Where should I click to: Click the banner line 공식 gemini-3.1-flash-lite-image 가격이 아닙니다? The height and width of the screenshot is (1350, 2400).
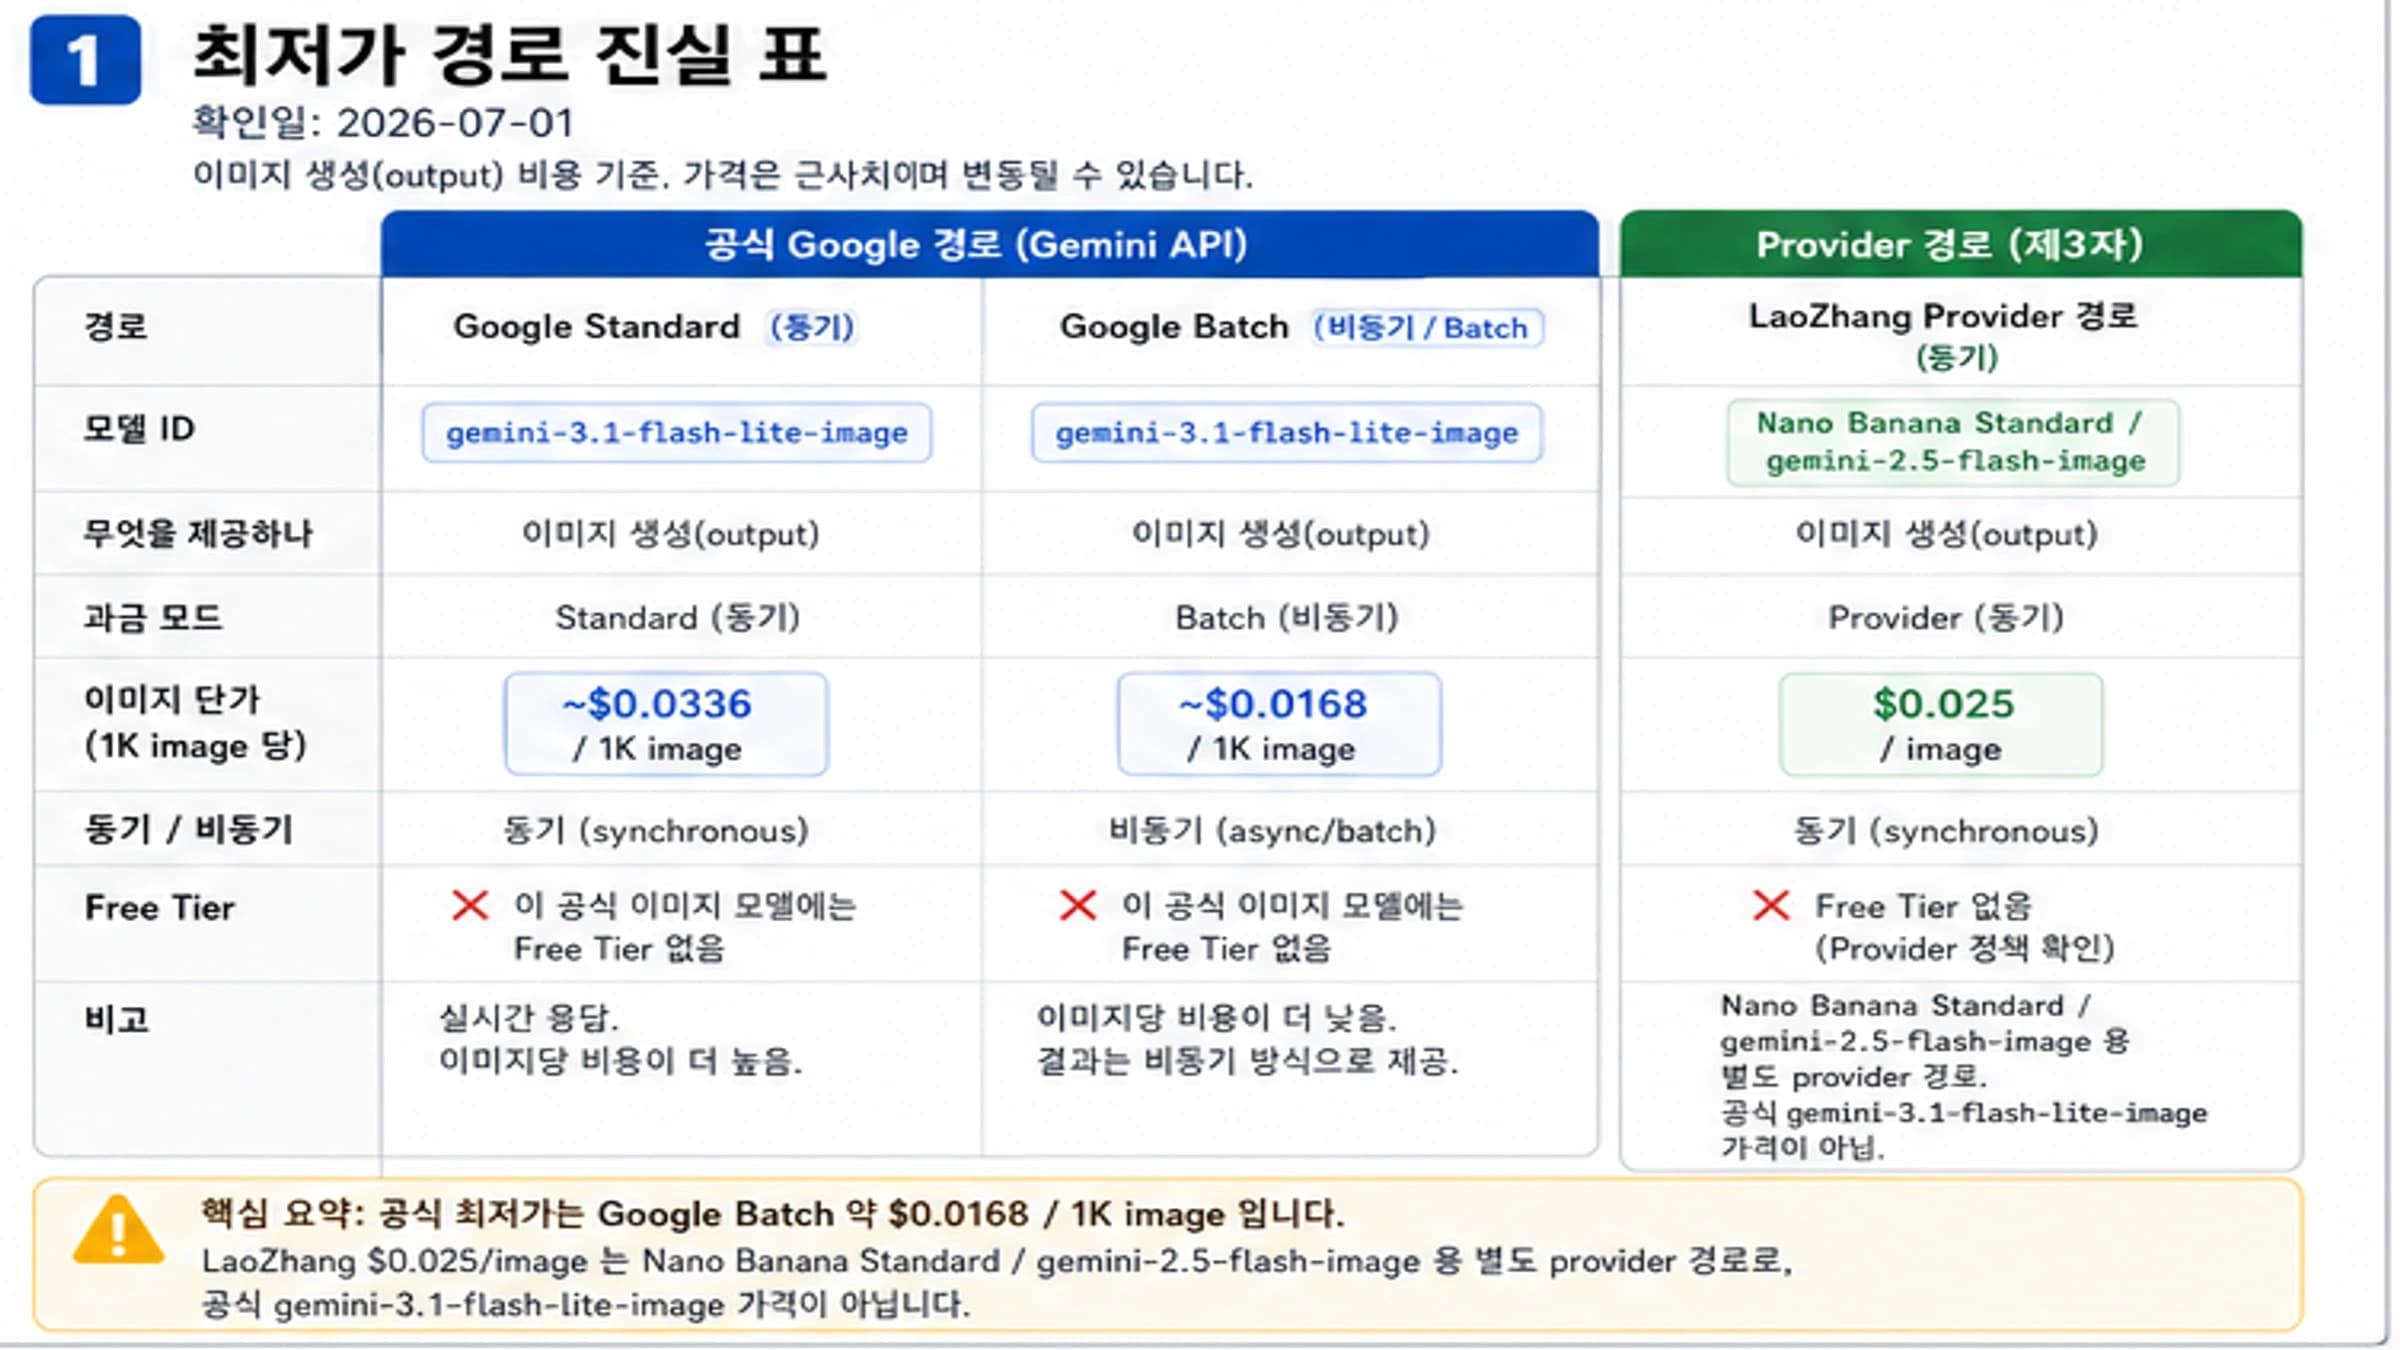click(x=586, y=1305)
